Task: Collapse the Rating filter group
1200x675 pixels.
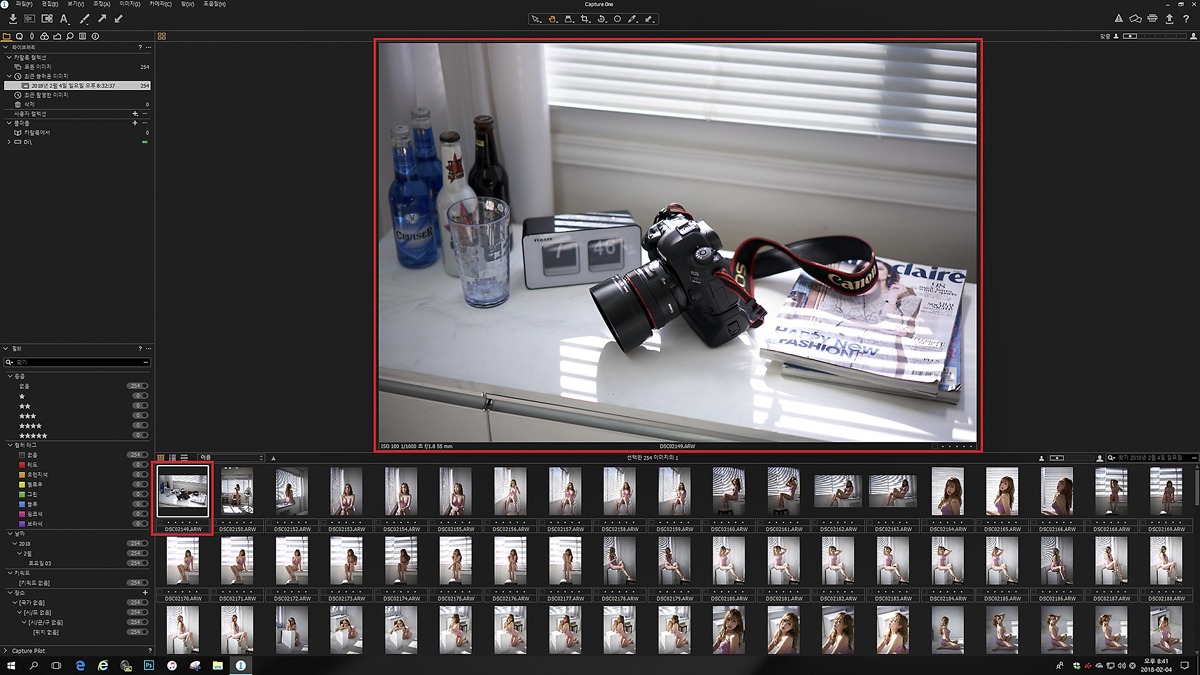Action: point(9,376)
